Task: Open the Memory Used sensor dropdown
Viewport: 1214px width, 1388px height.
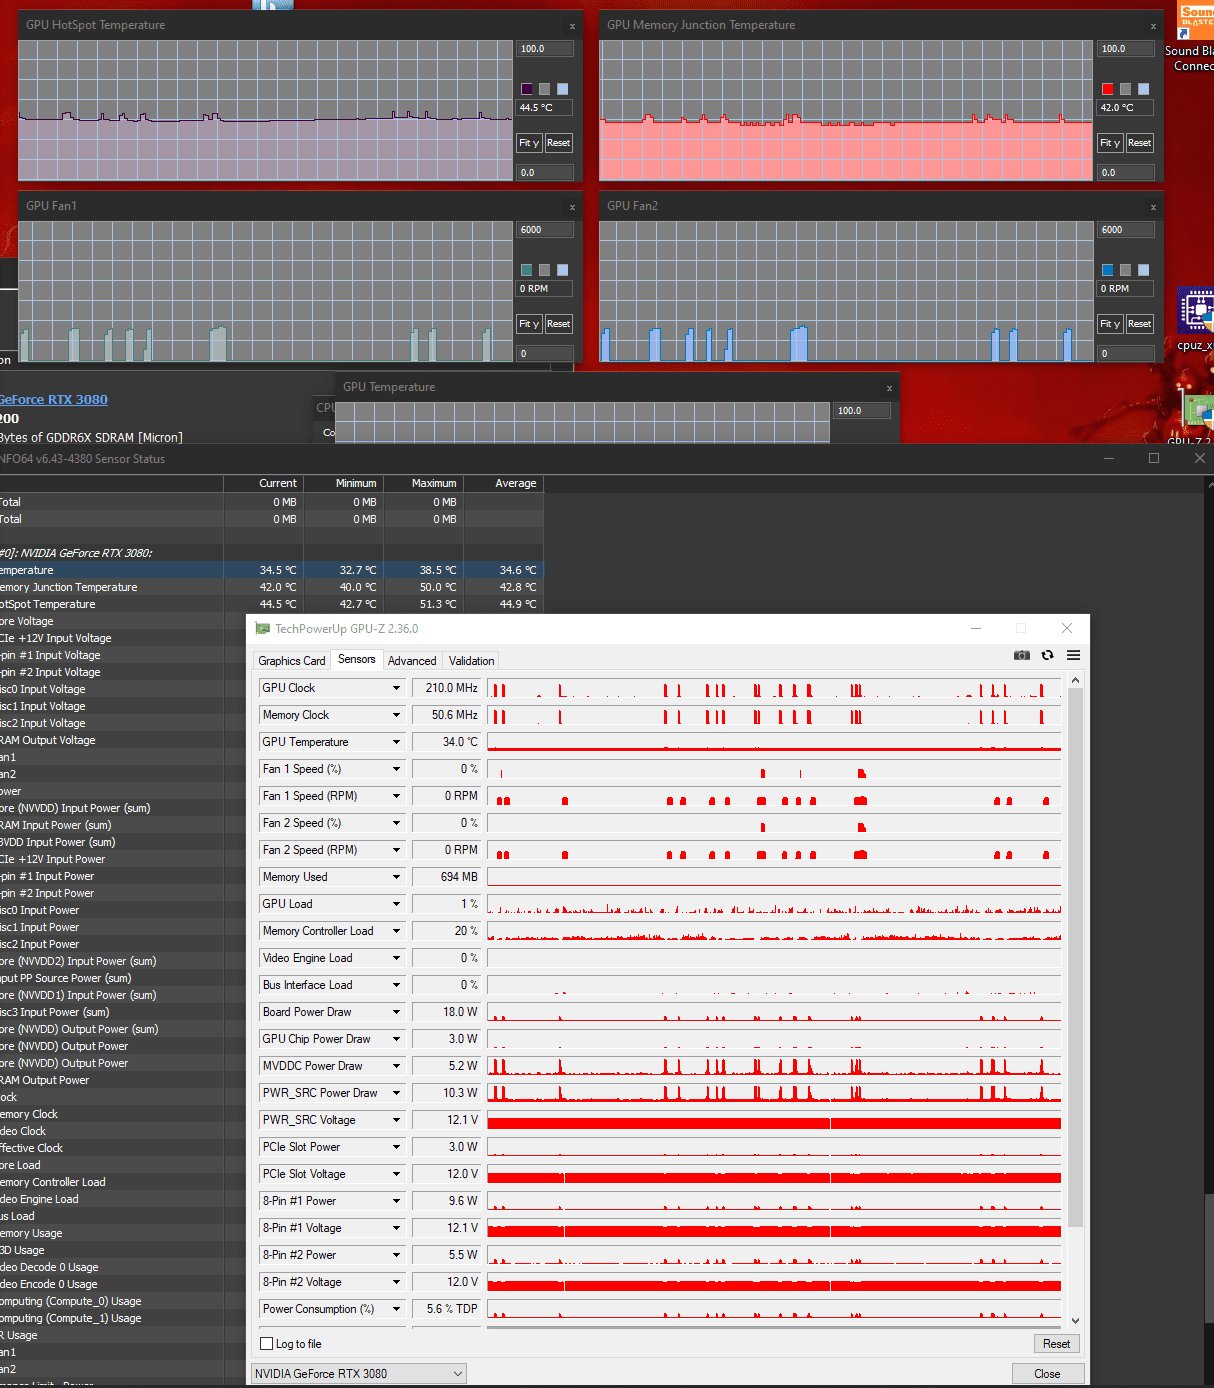Action: [396, 877]
